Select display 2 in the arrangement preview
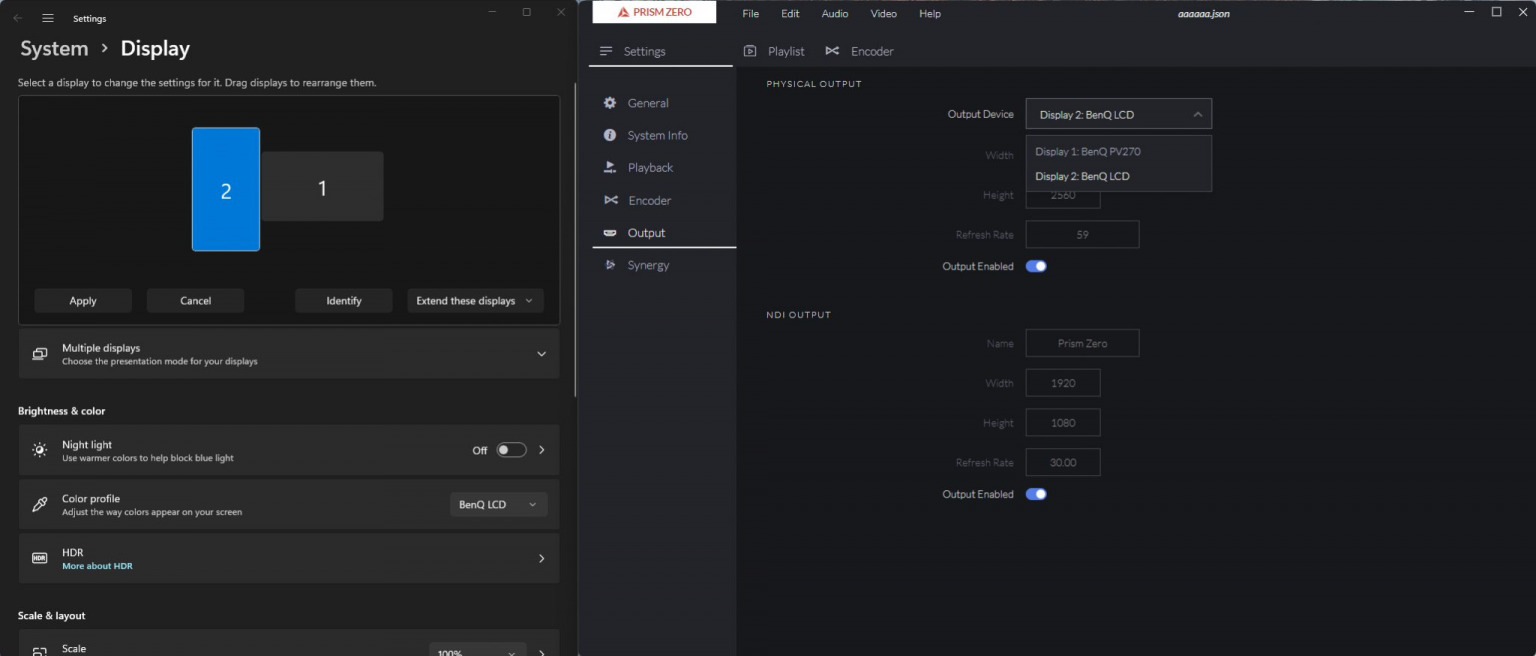 pyautogui.click(x=226, y=190)
